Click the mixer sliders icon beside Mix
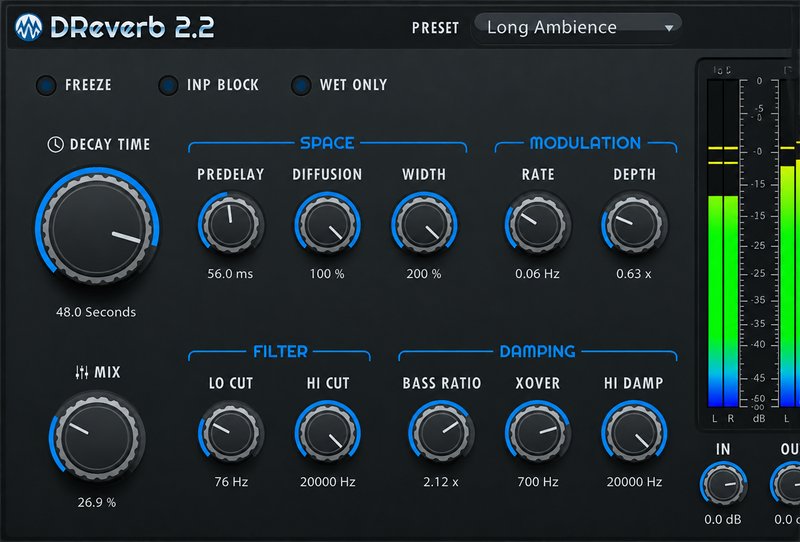The height and width of the screenshot is (542, 800). 82,372
